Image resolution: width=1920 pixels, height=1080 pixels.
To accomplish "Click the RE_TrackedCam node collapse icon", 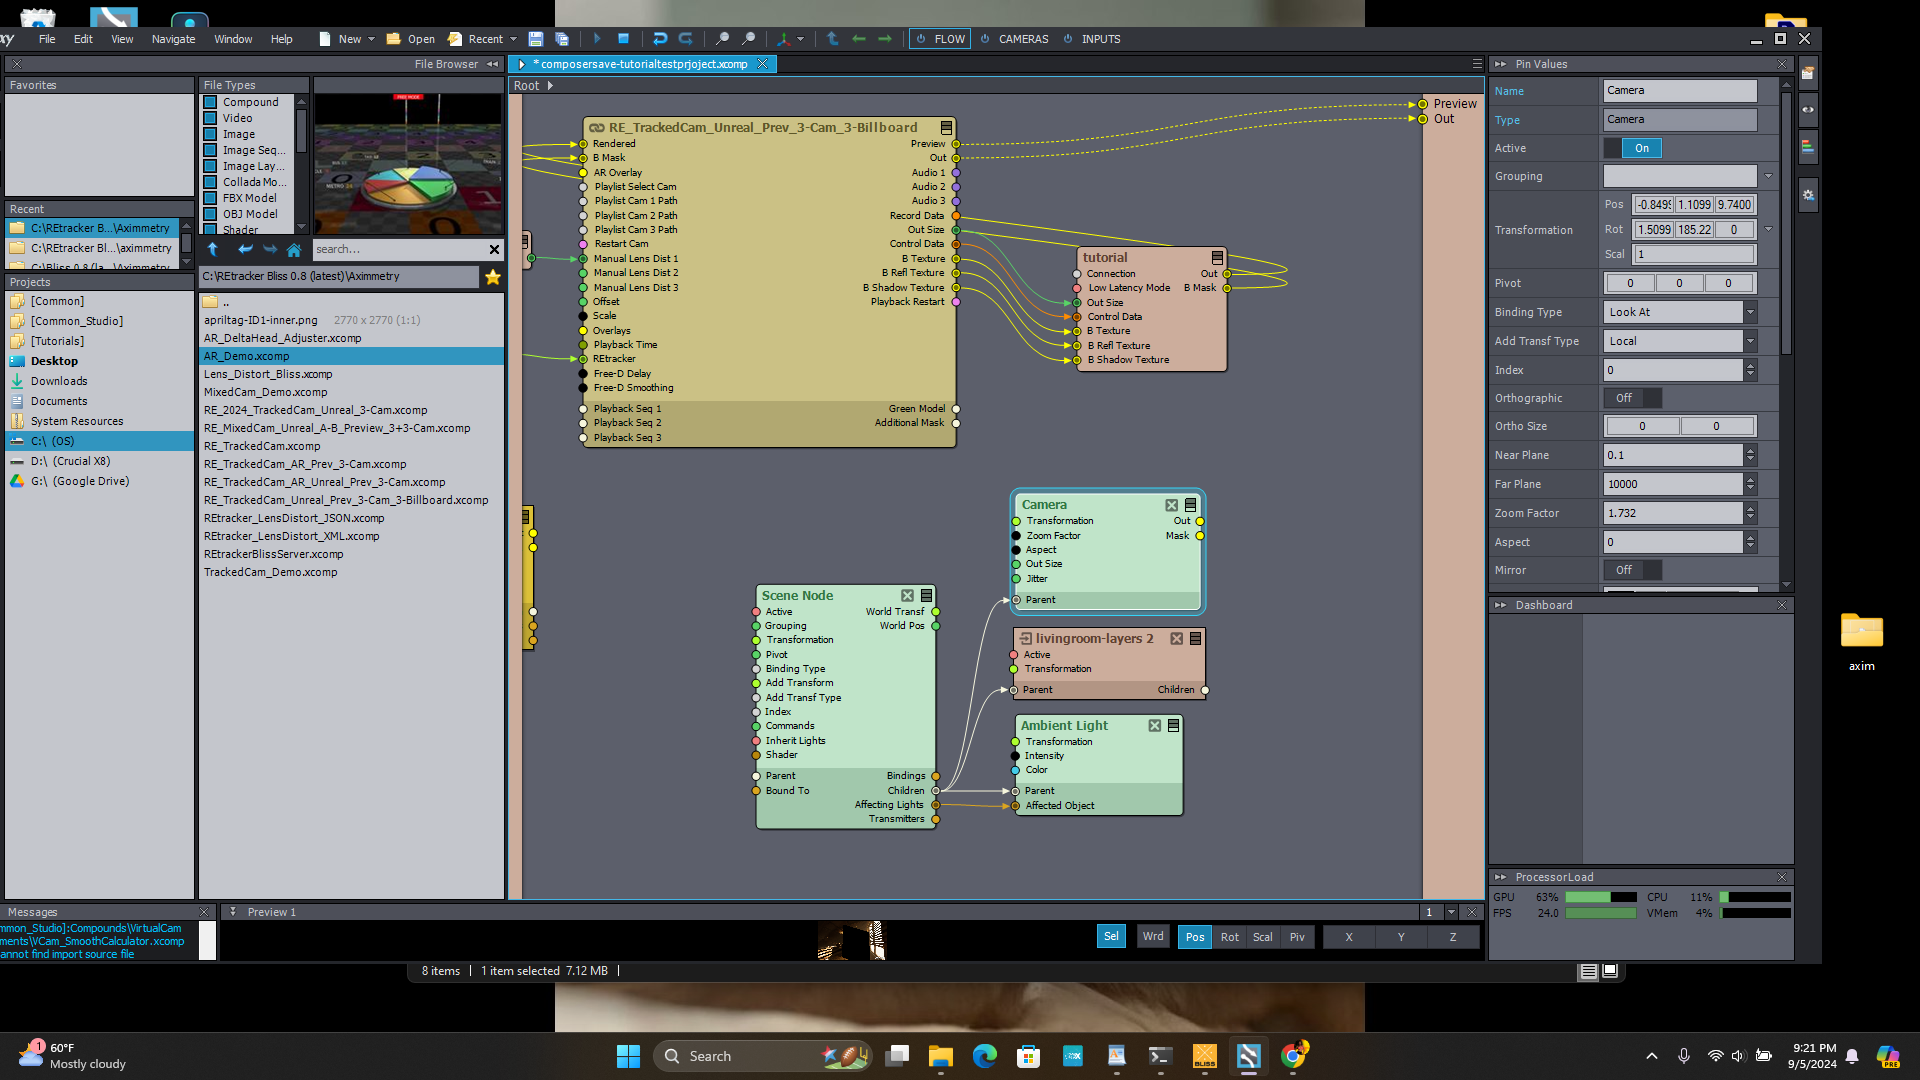I will tap(947, 128).
